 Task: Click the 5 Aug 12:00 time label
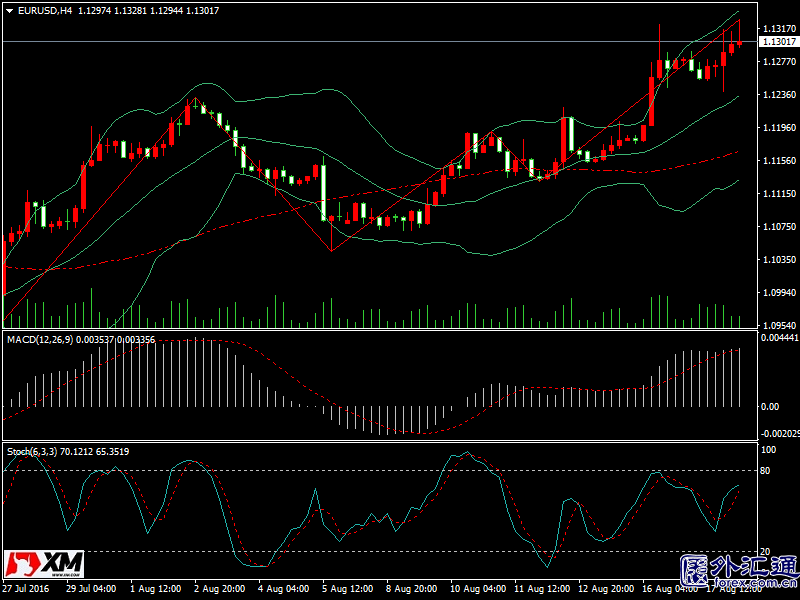(347, 588)
